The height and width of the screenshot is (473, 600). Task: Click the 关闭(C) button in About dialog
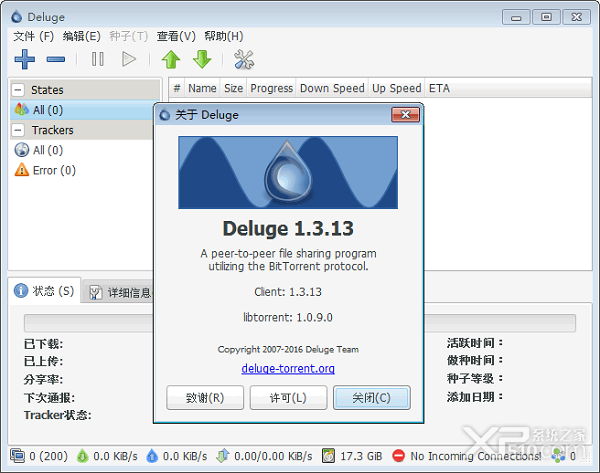(372, 398)
